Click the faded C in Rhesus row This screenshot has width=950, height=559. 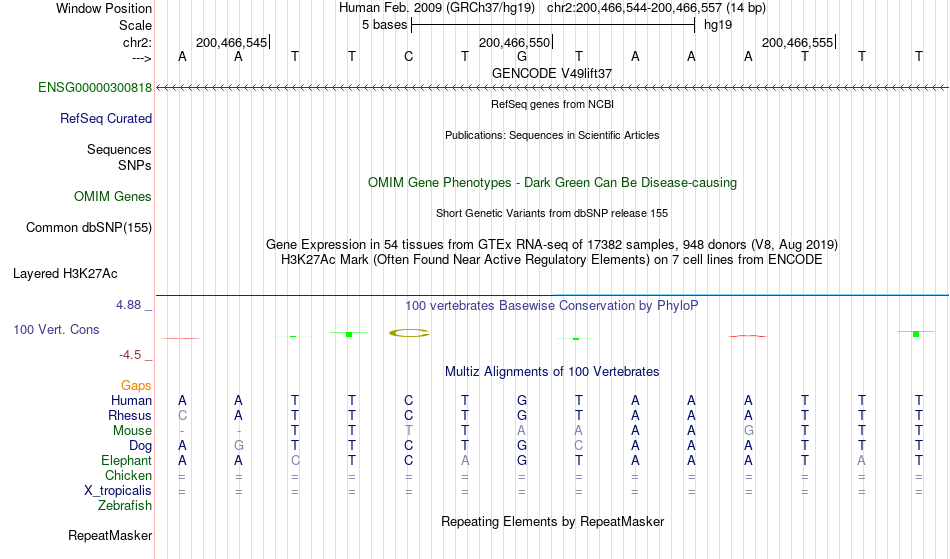tap(182, 415)
